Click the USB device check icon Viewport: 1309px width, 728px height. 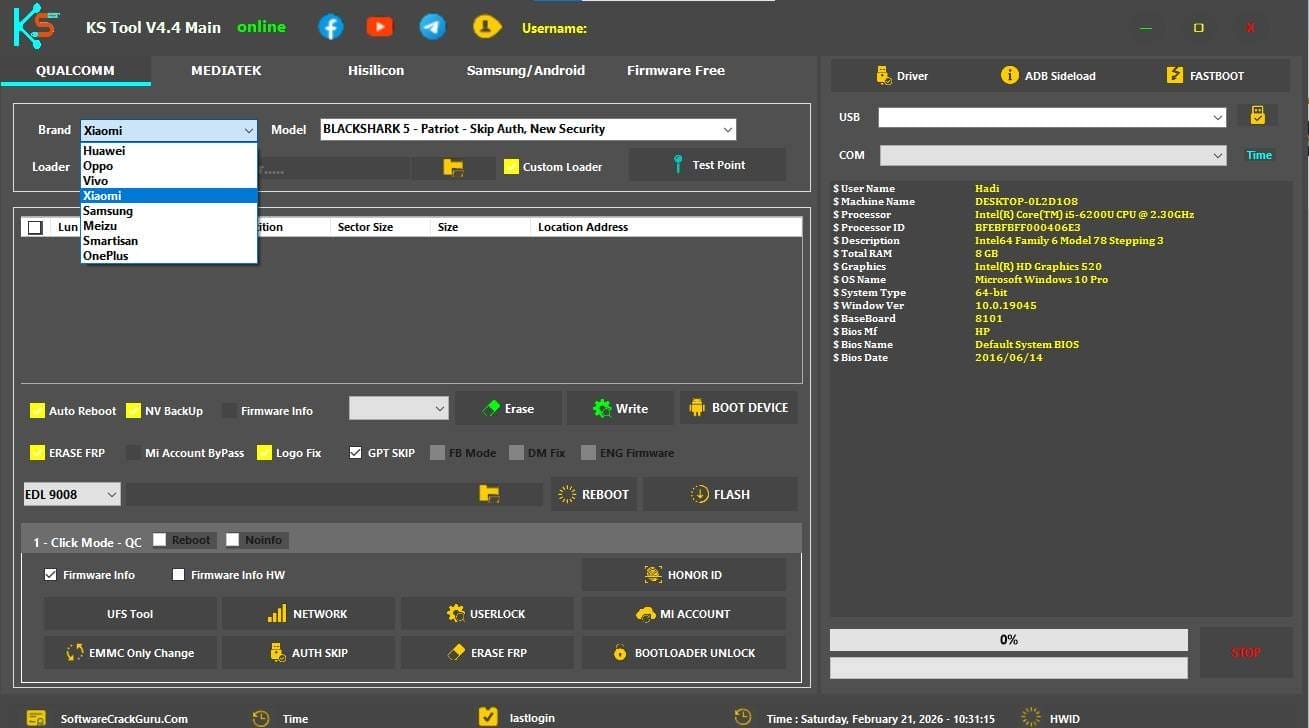pos(1258,114)
